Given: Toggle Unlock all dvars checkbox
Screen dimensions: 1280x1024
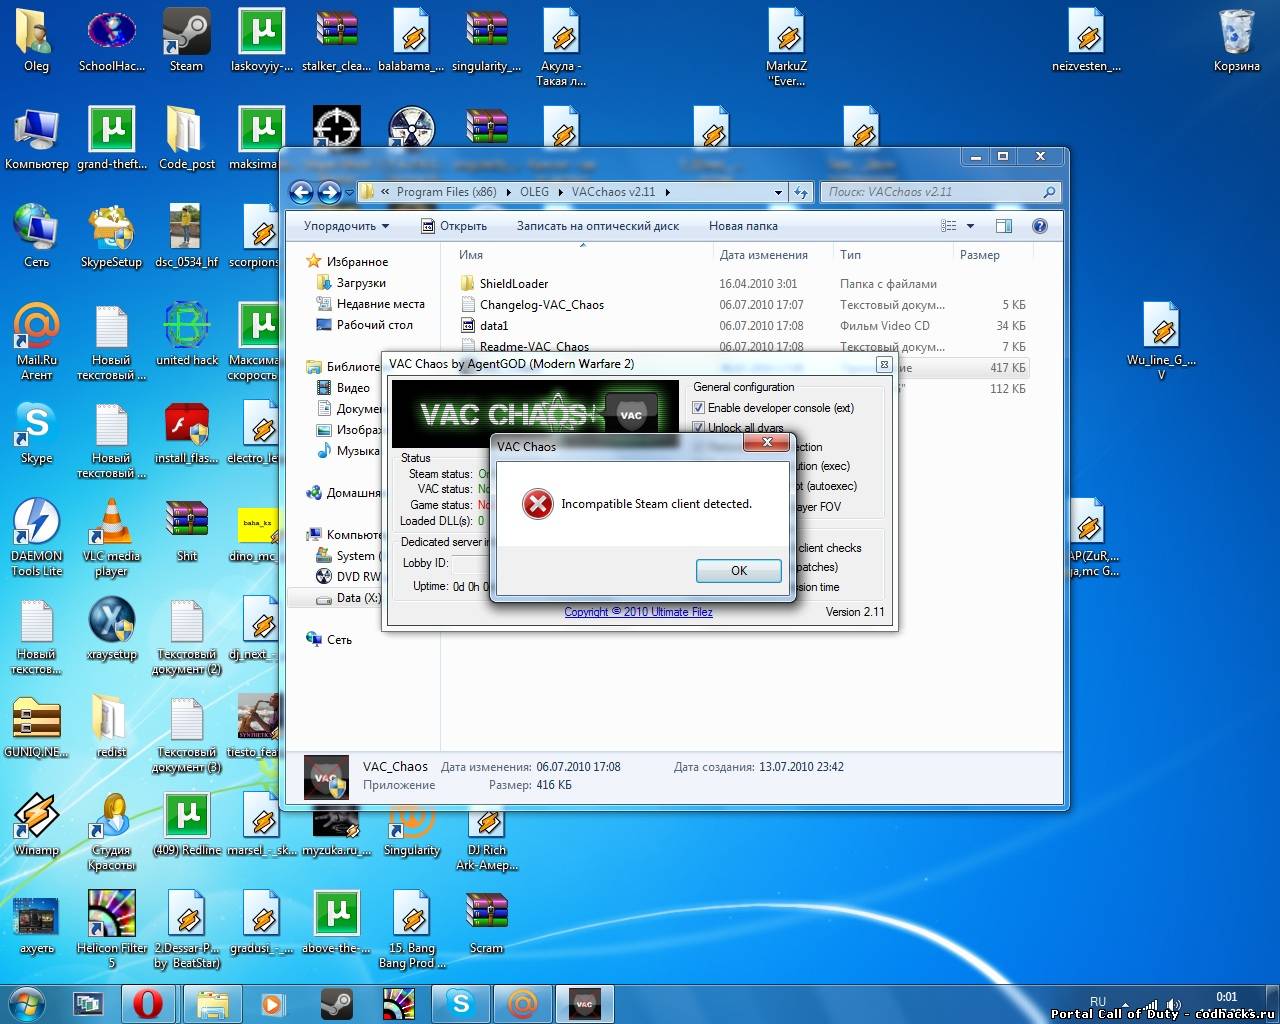Looking at the screenshot, I should (x=698, y=427).
